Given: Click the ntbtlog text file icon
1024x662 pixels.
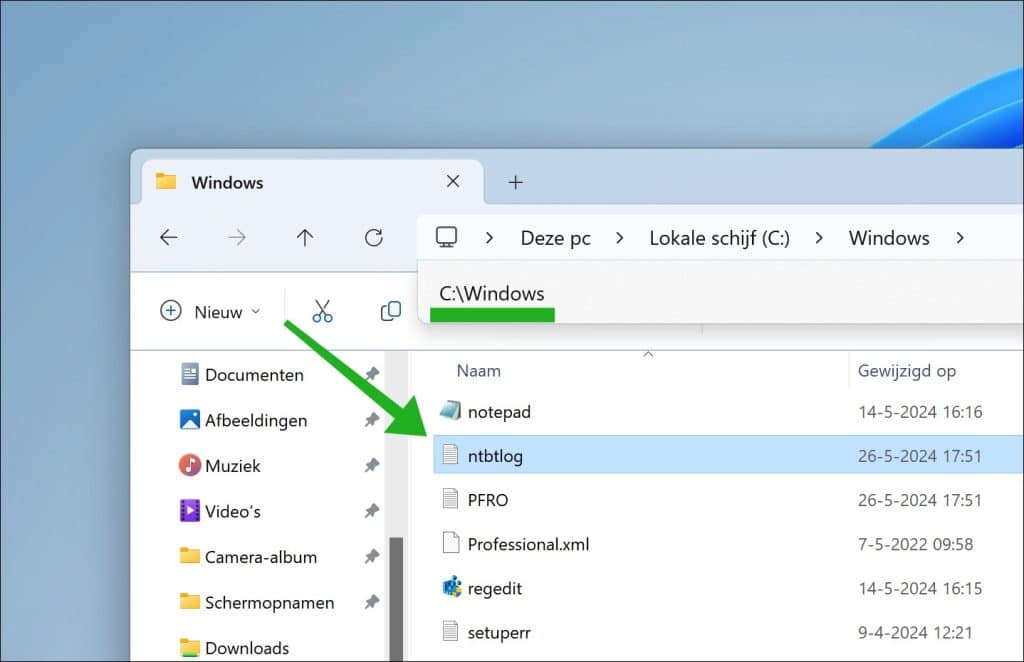Looking at the screenshot, I should 450,454.
